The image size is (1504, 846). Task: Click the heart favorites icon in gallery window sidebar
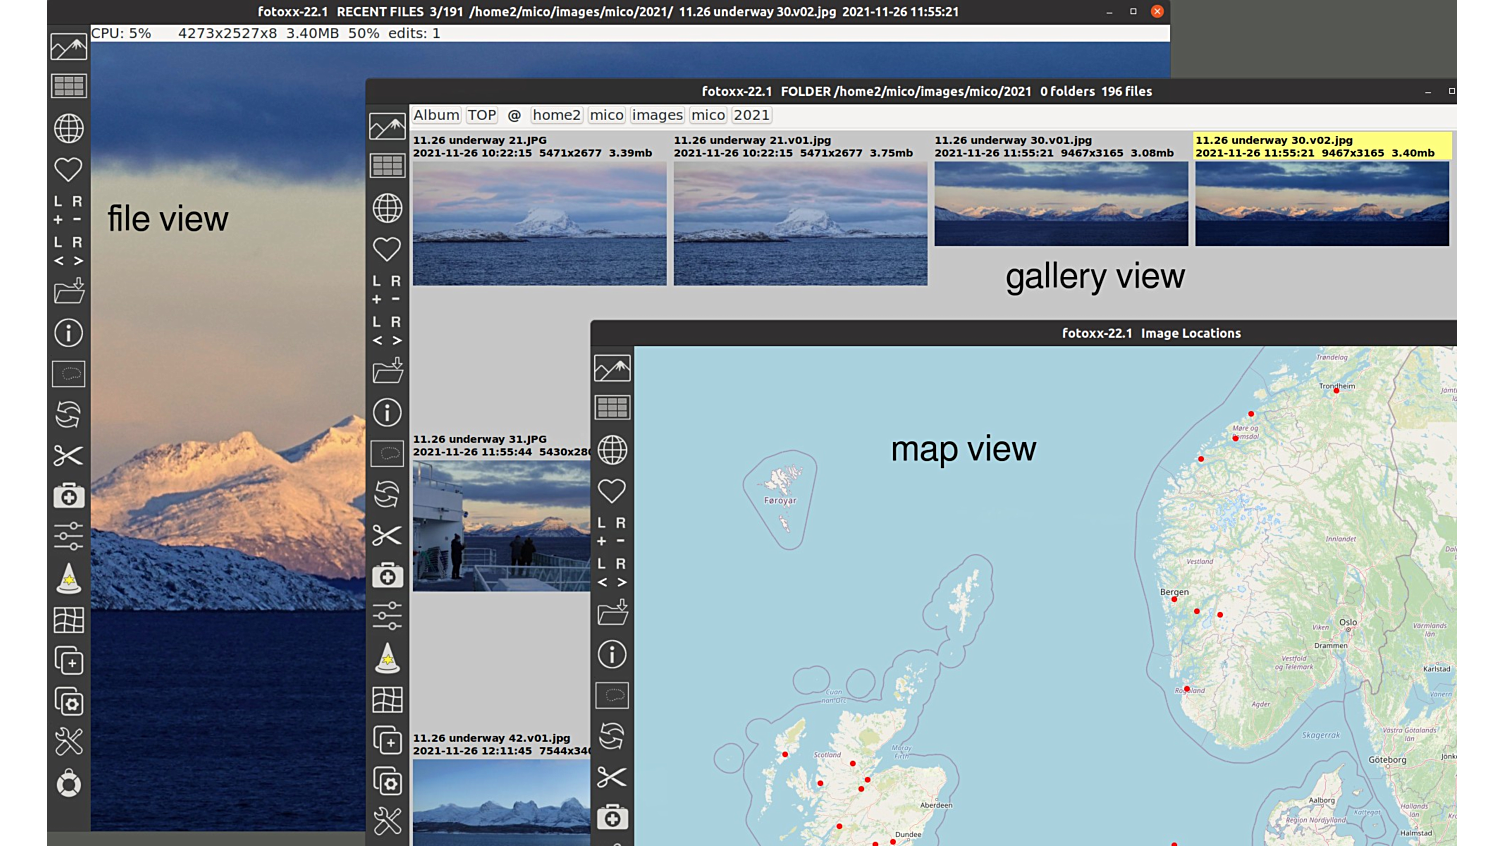(387, 249)
